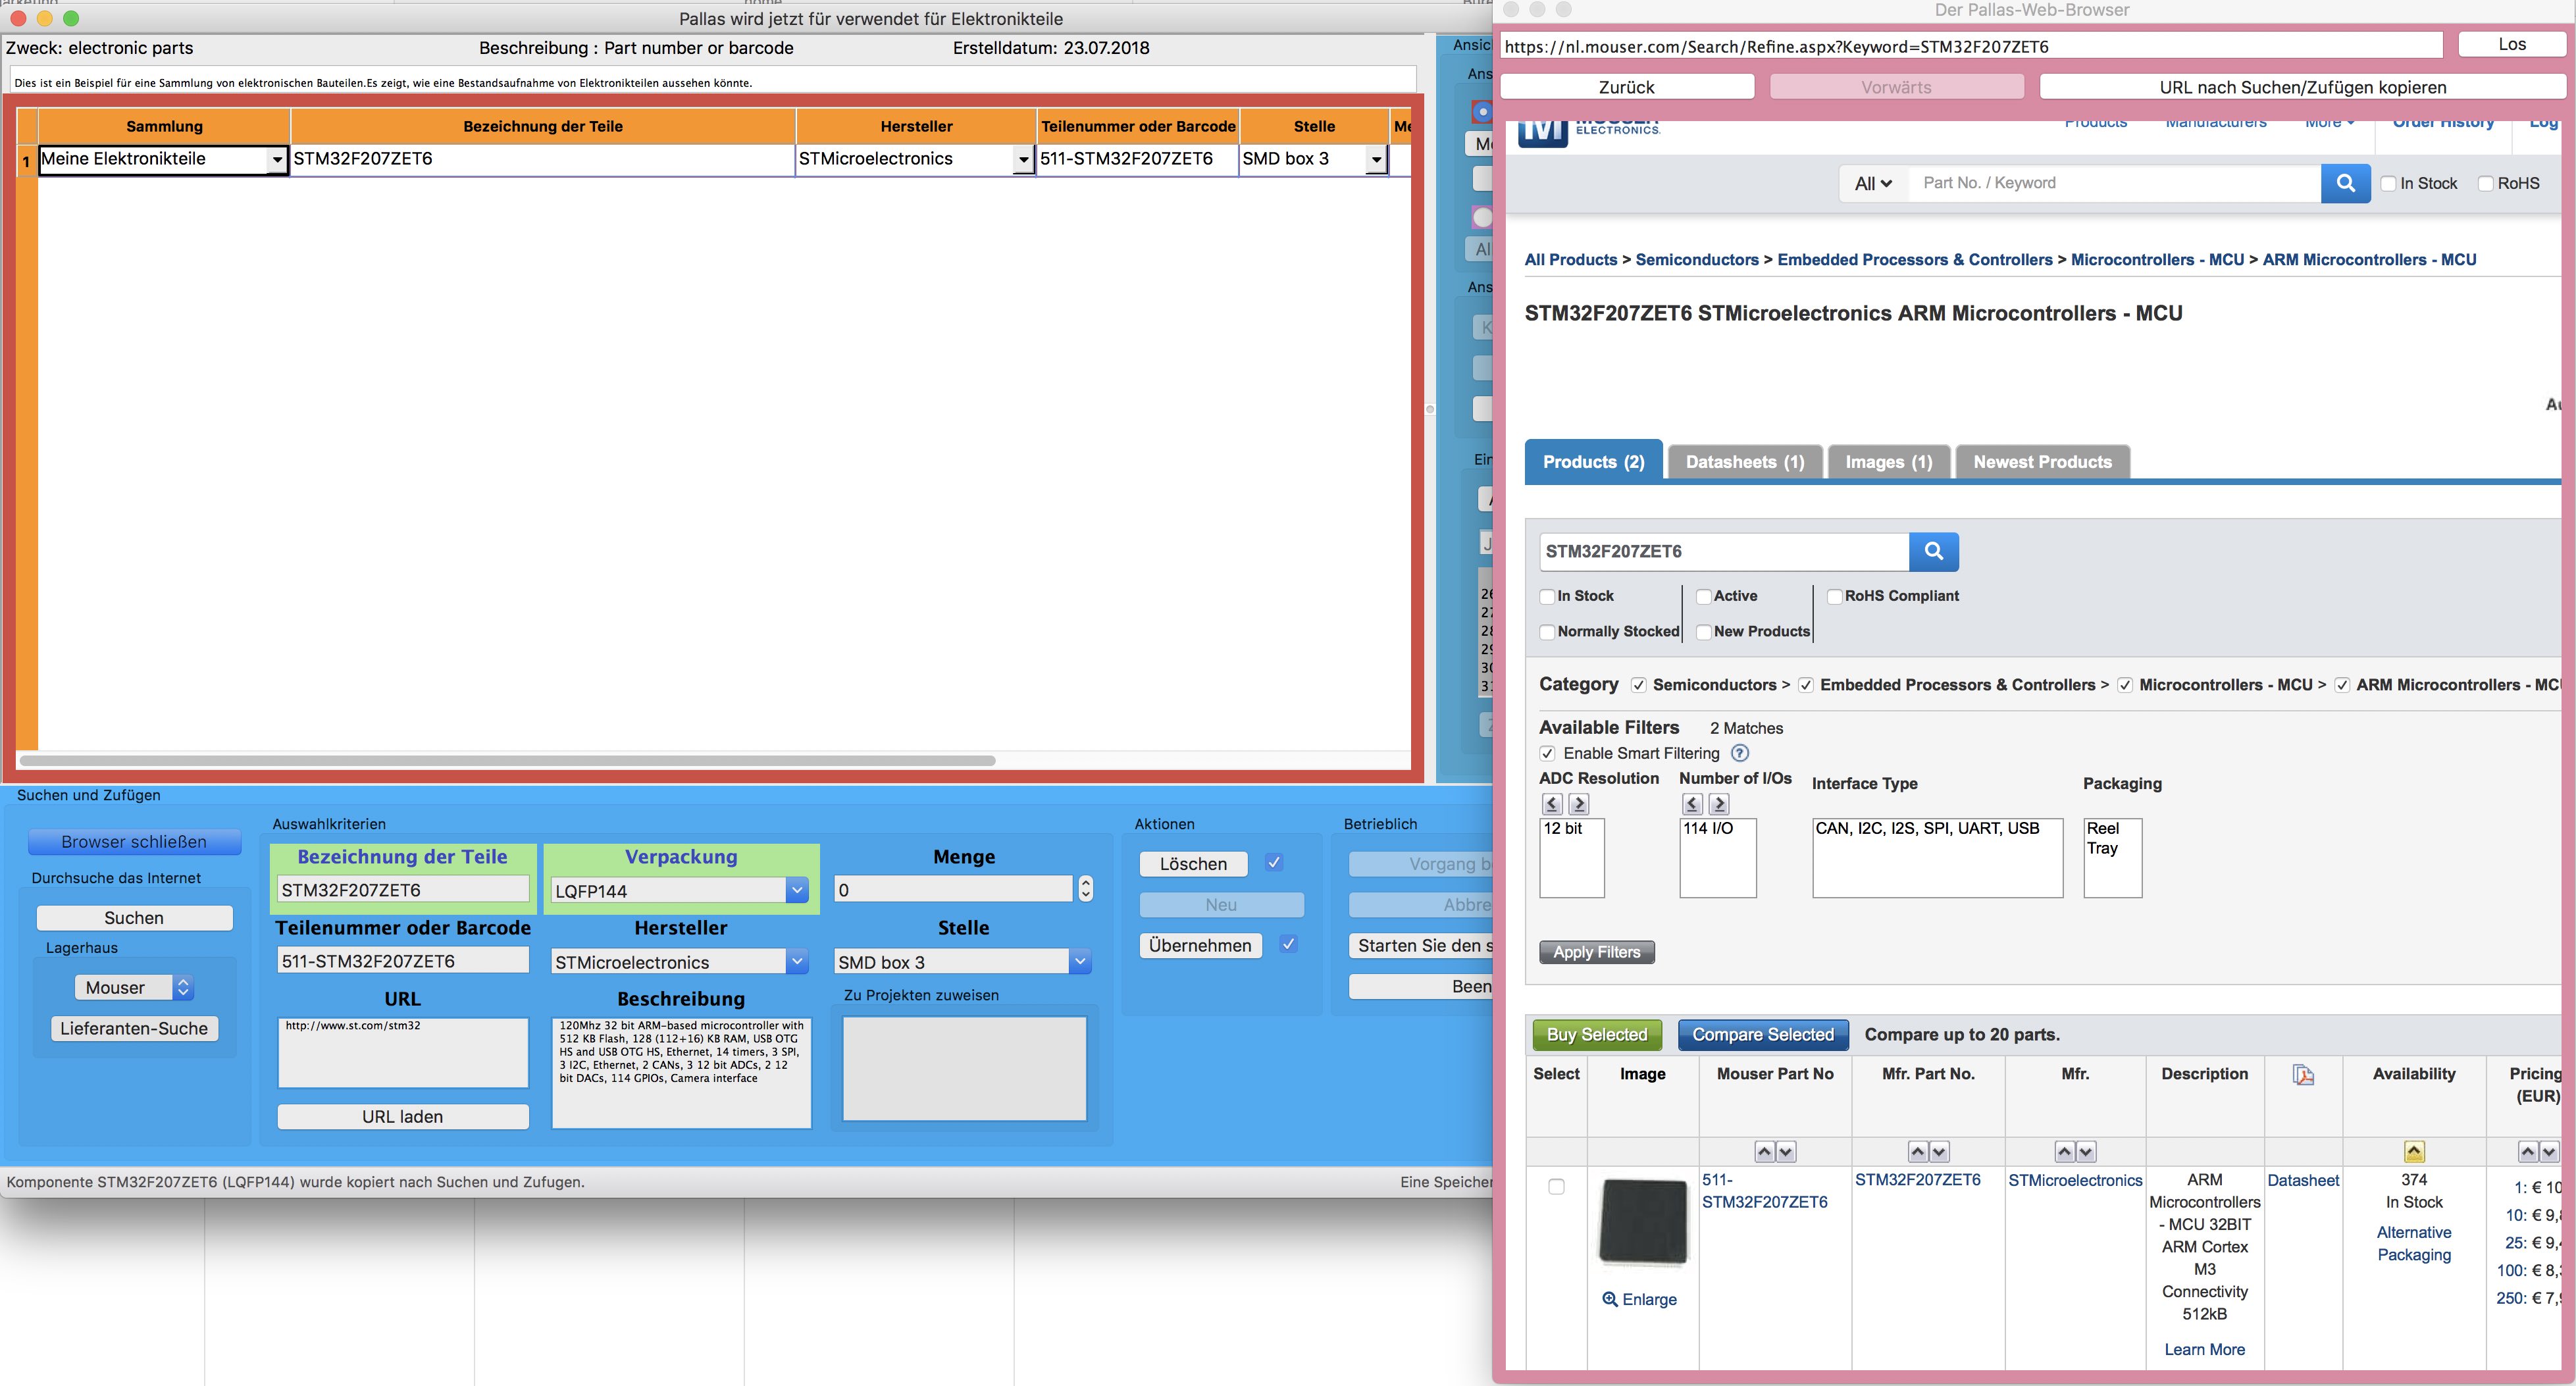The image size is (2576, 1386).
Task: Toggle Enable Smart Filtering checkbox
Action: (1548, 753)
